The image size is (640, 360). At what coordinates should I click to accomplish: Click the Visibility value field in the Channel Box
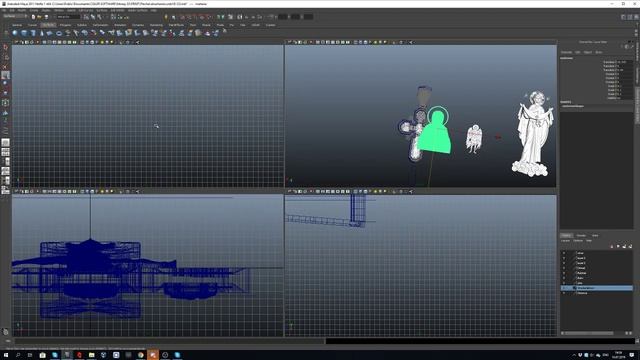624,98
